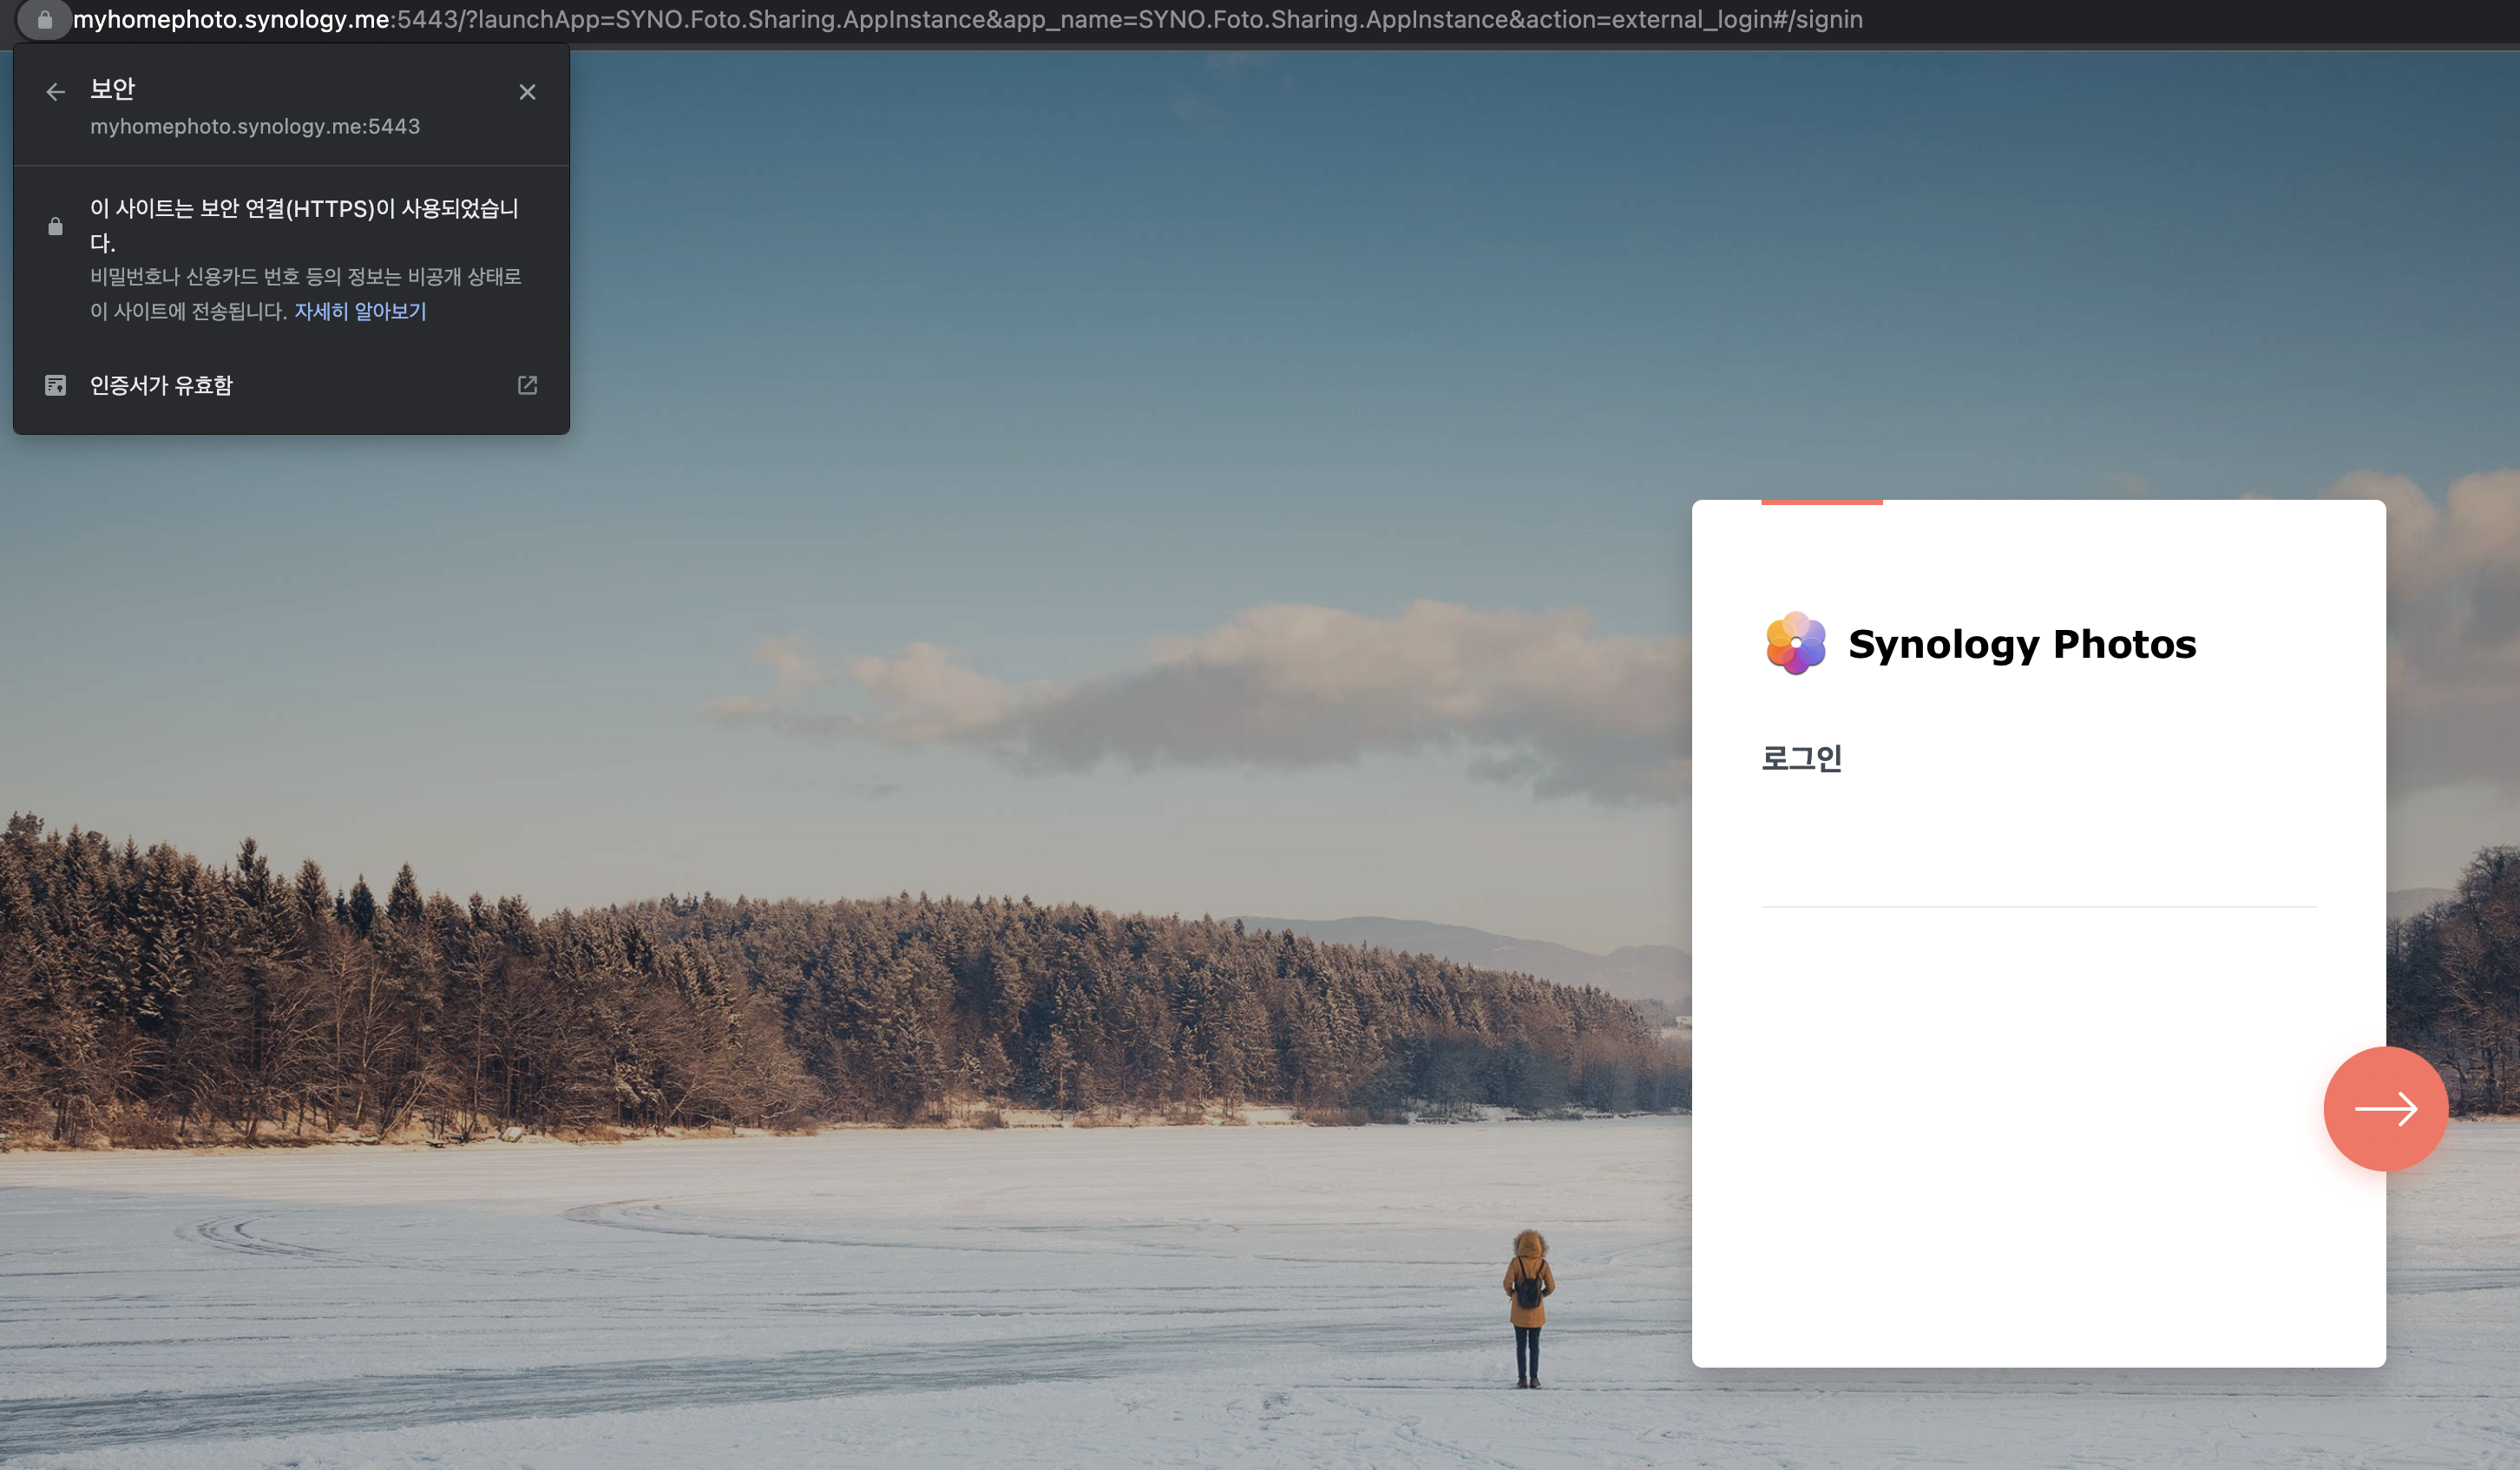The width and height of the screenshot is (2520, 1470).
Task: Click the padlock icon beside HTTPS message
Action: coord(56,227)
